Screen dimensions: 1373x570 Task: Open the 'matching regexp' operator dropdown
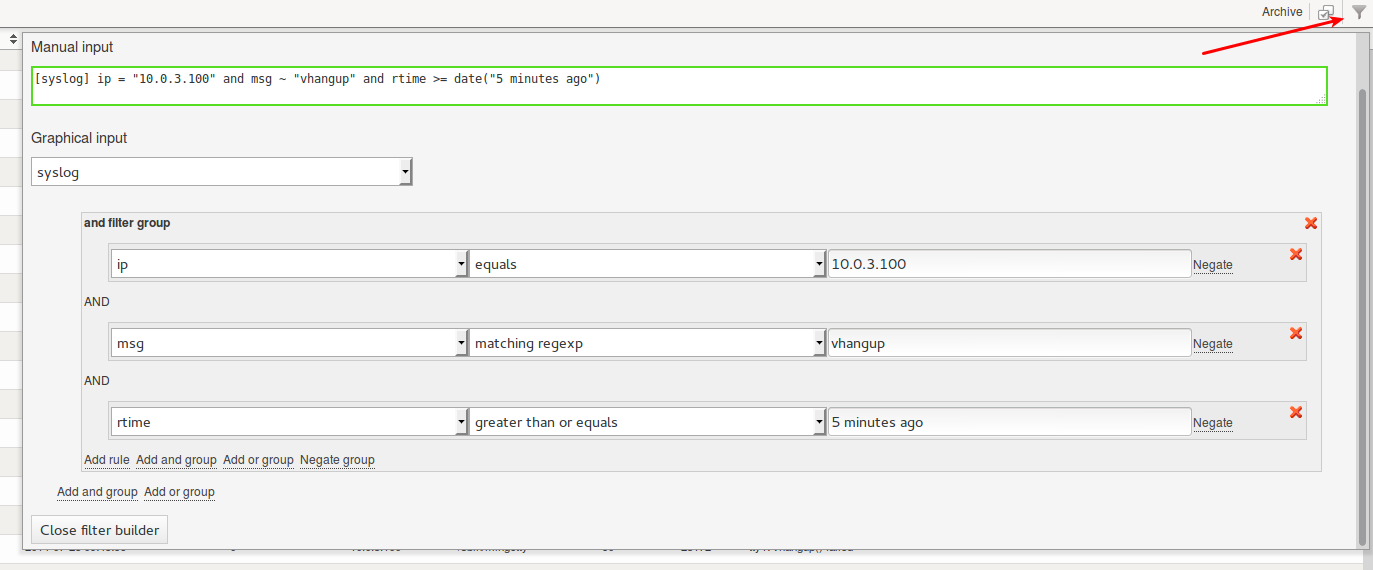point(647,343)
